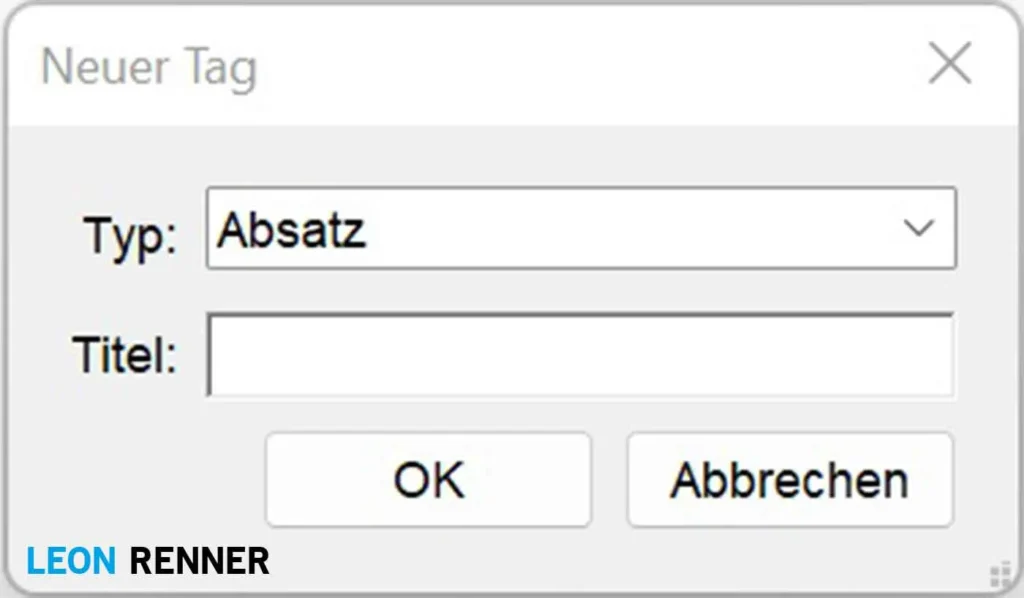Close the Neuer Tag dialog
This screenshot has height=598, width=1024.
click(x=949, y=66)
